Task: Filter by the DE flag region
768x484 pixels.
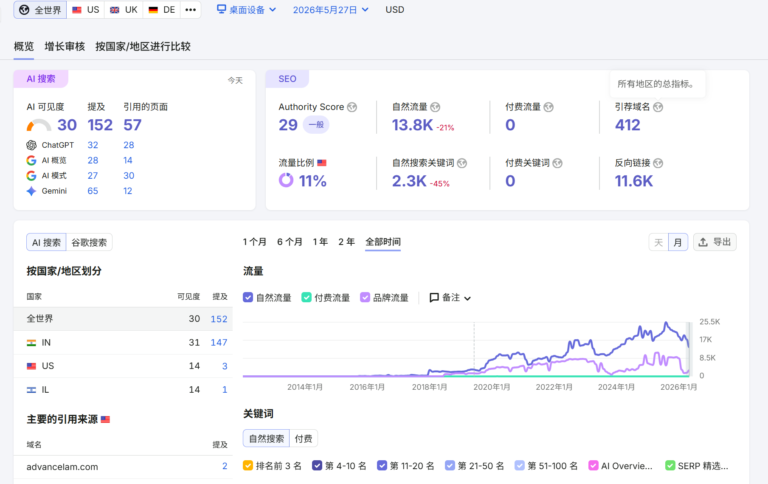Action: click(162, 10)
